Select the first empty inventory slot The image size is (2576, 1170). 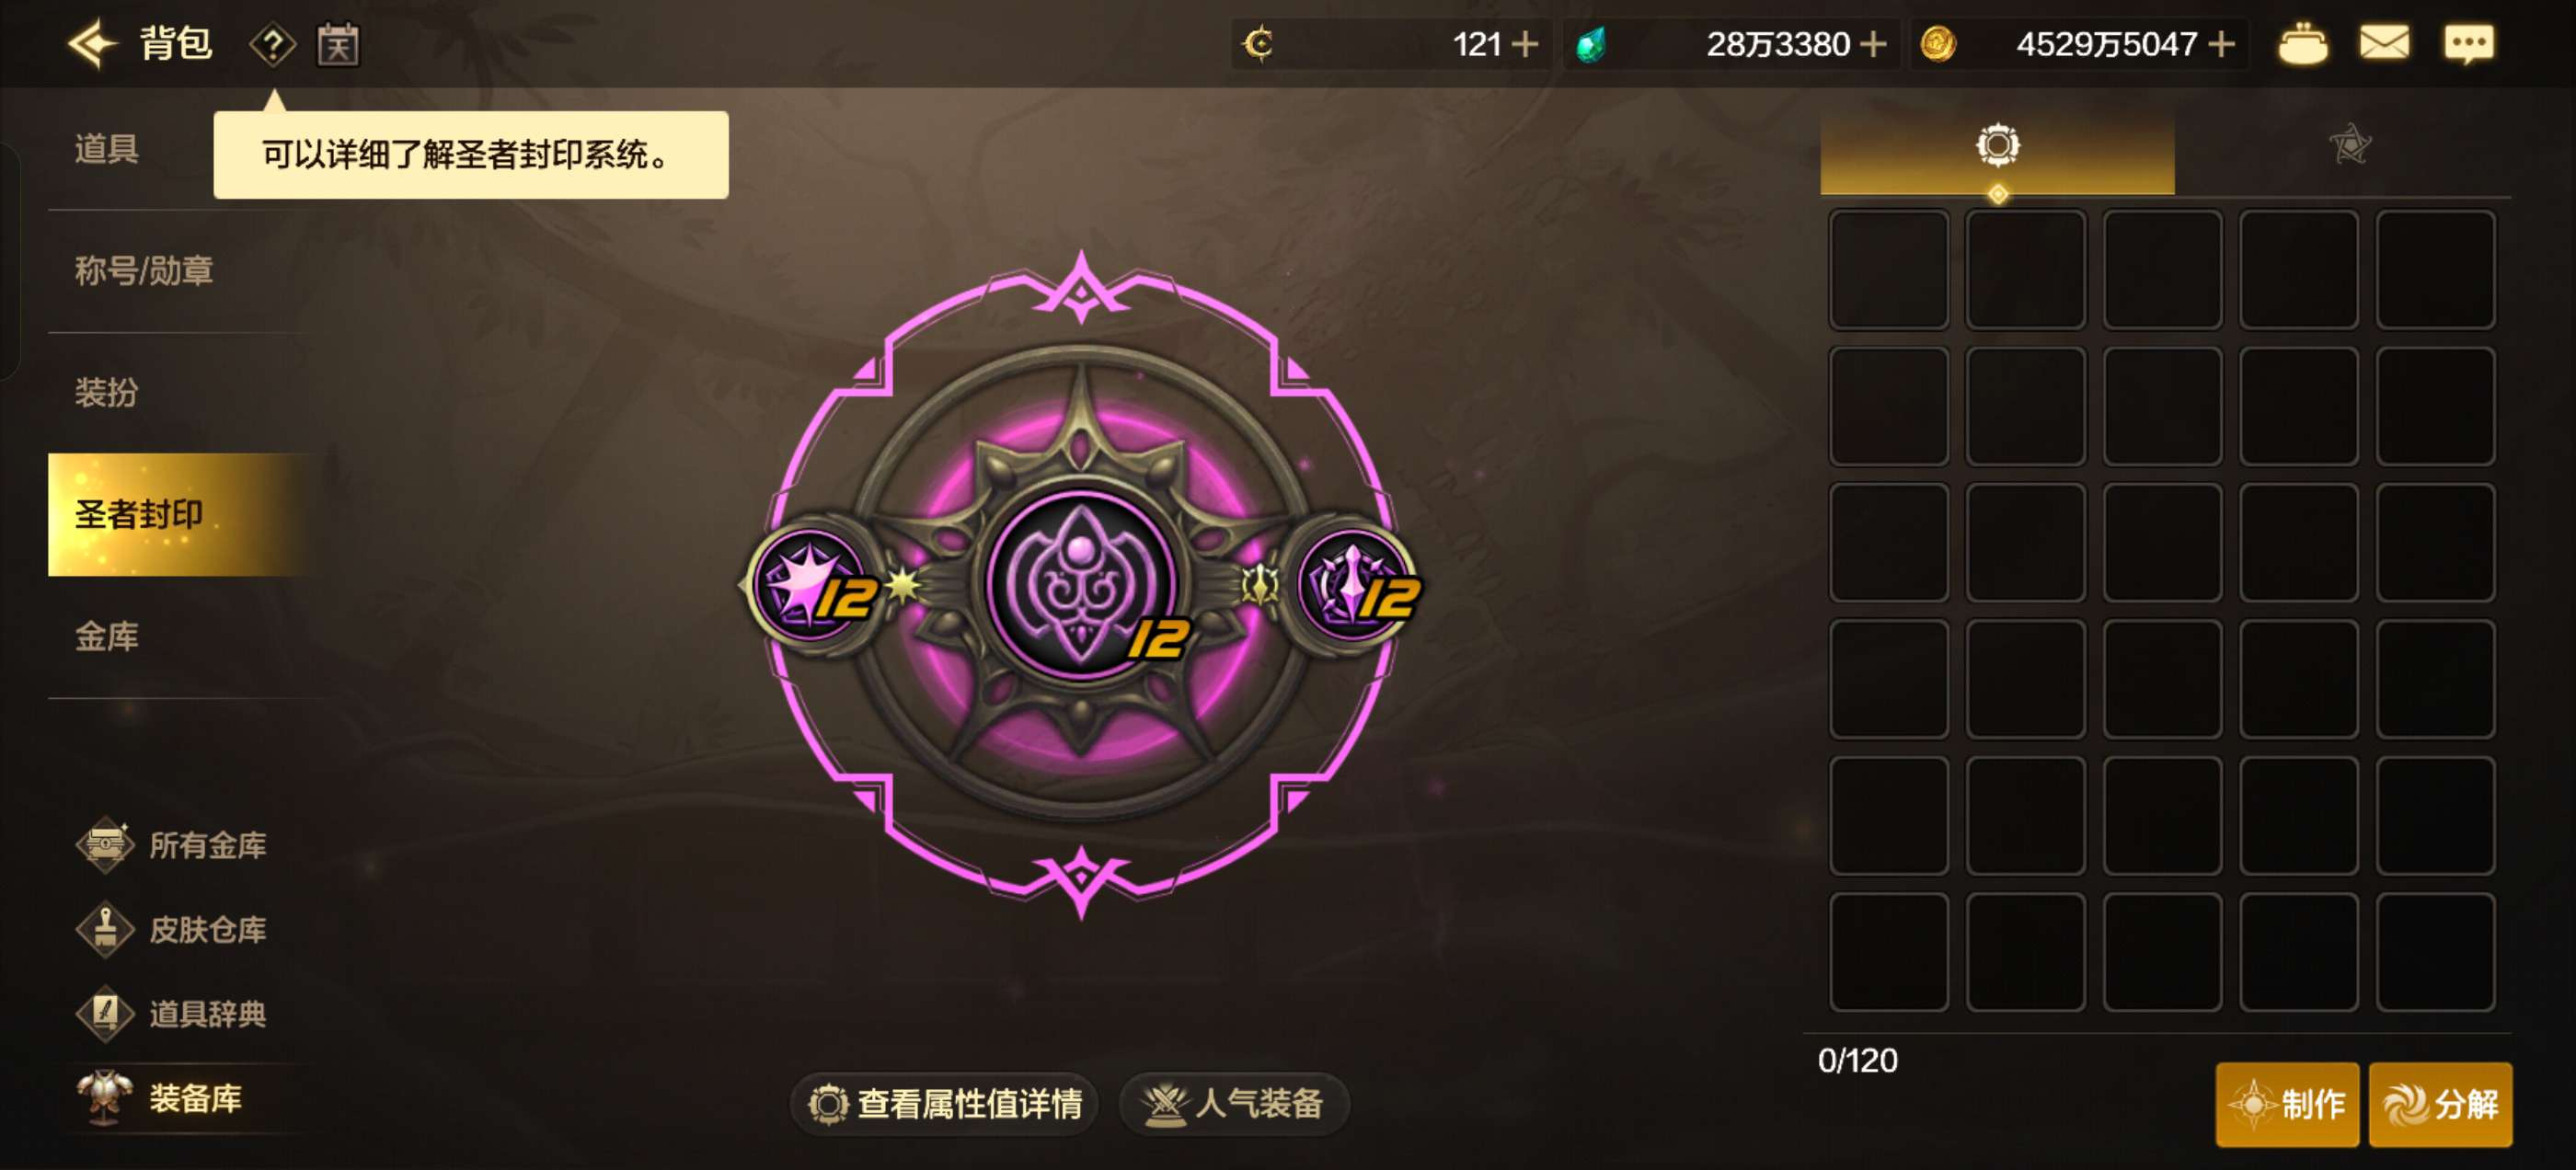tap(1889, 270)
